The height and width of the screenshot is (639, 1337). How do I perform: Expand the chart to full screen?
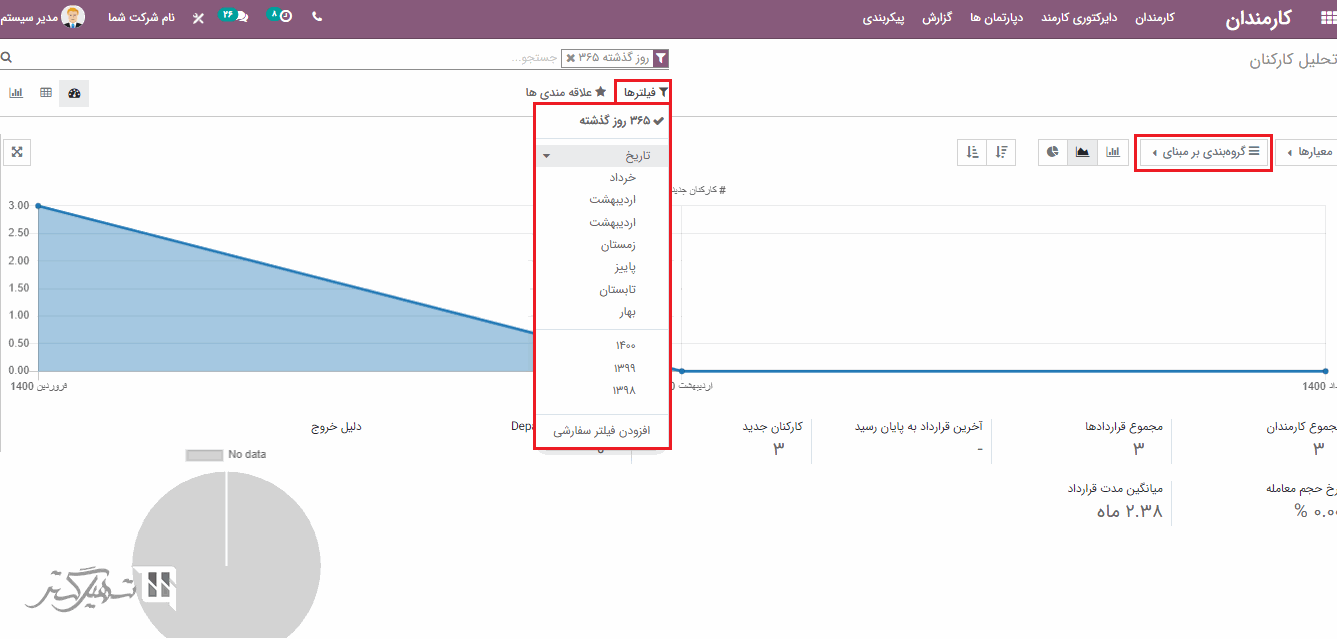17,152
